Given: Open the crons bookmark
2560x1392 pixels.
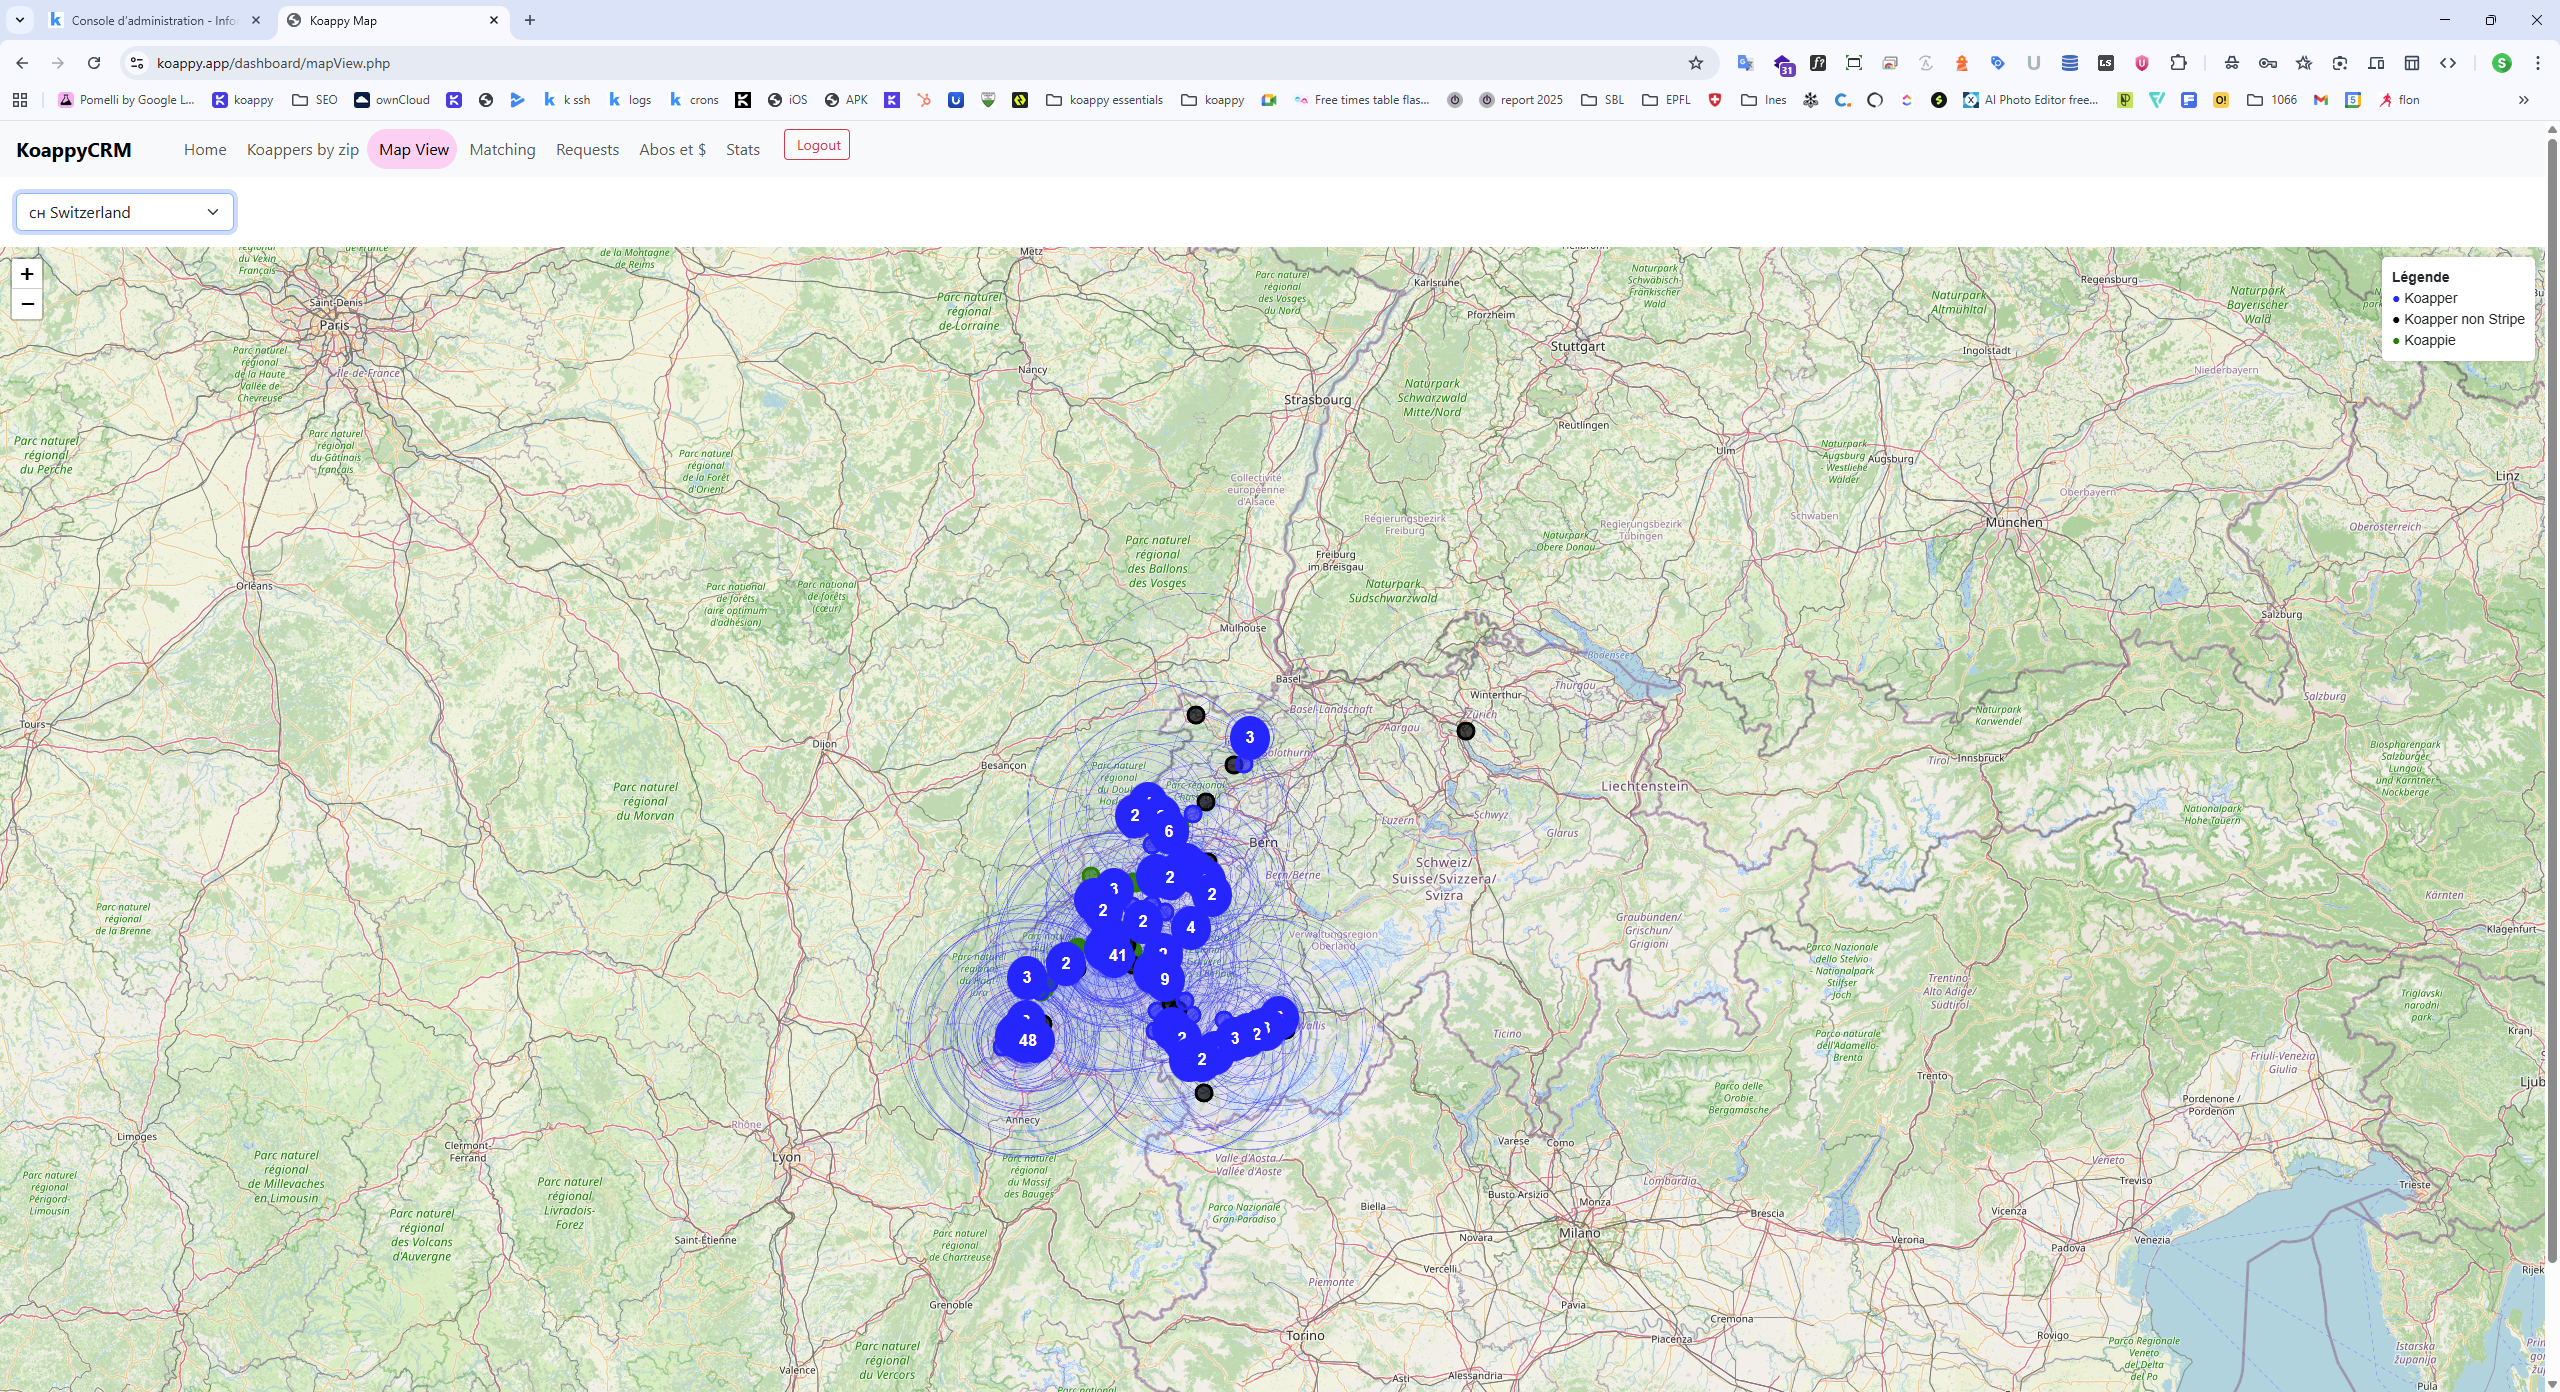Looking at the screenshot, I should pos(694,100).
